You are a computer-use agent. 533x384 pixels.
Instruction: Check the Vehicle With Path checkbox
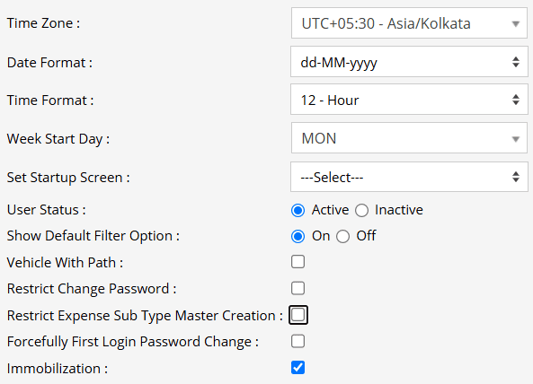[x=298, y=262]
